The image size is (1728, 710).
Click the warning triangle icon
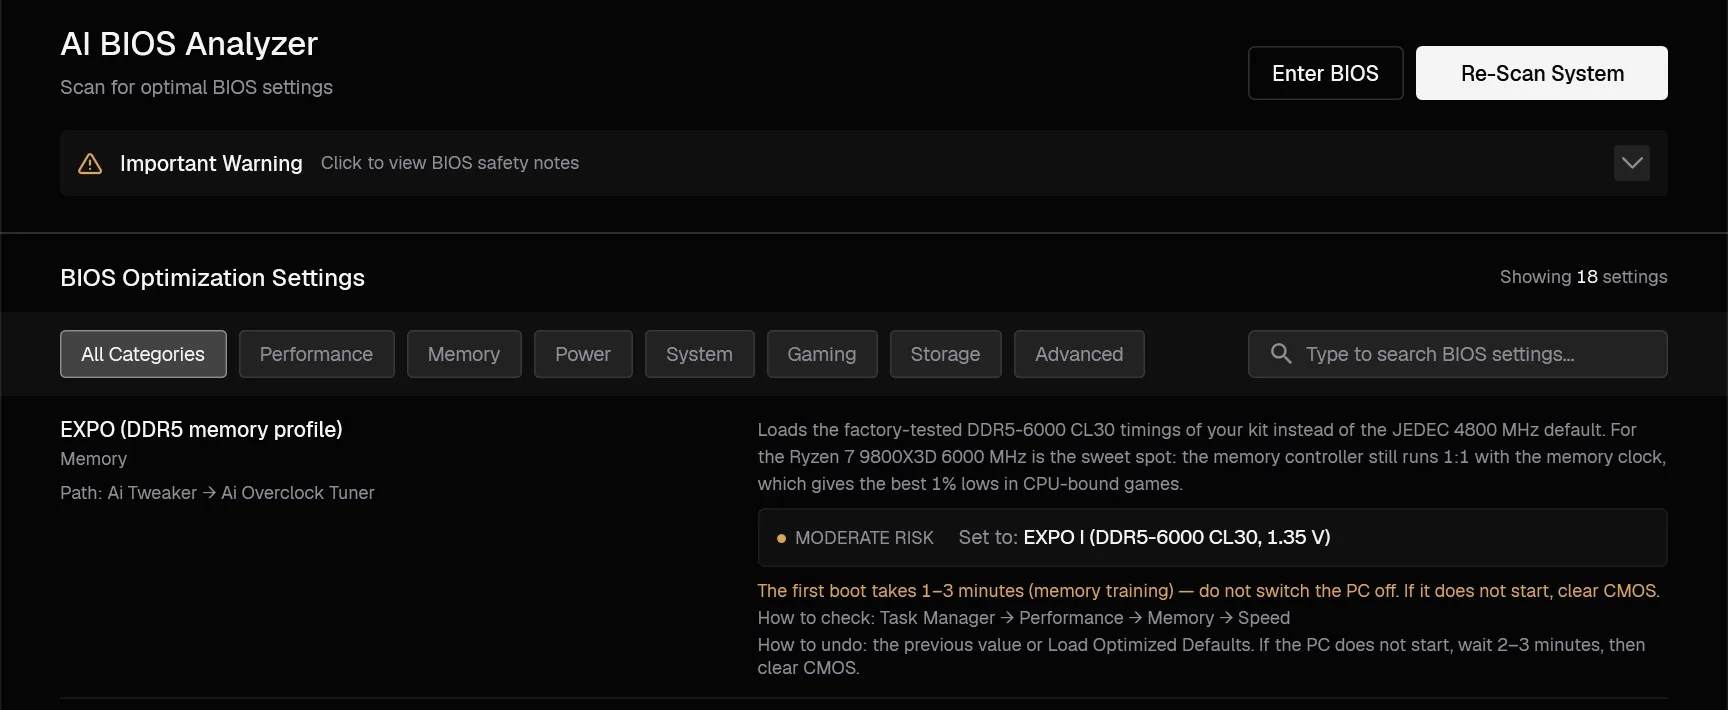click(x=90, y=163)
